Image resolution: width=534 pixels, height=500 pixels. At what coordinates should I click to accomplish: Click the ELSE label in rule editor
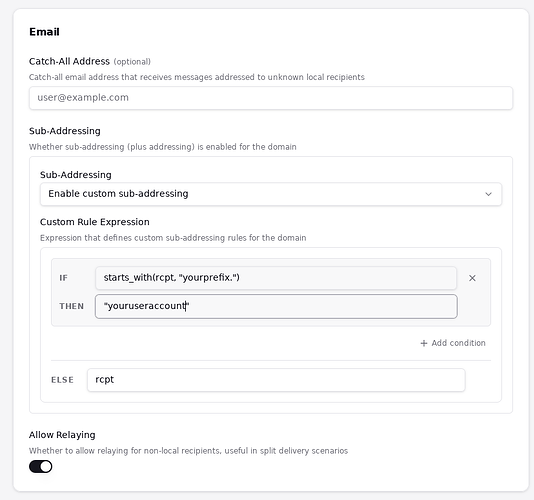click(x=62, y=380)
